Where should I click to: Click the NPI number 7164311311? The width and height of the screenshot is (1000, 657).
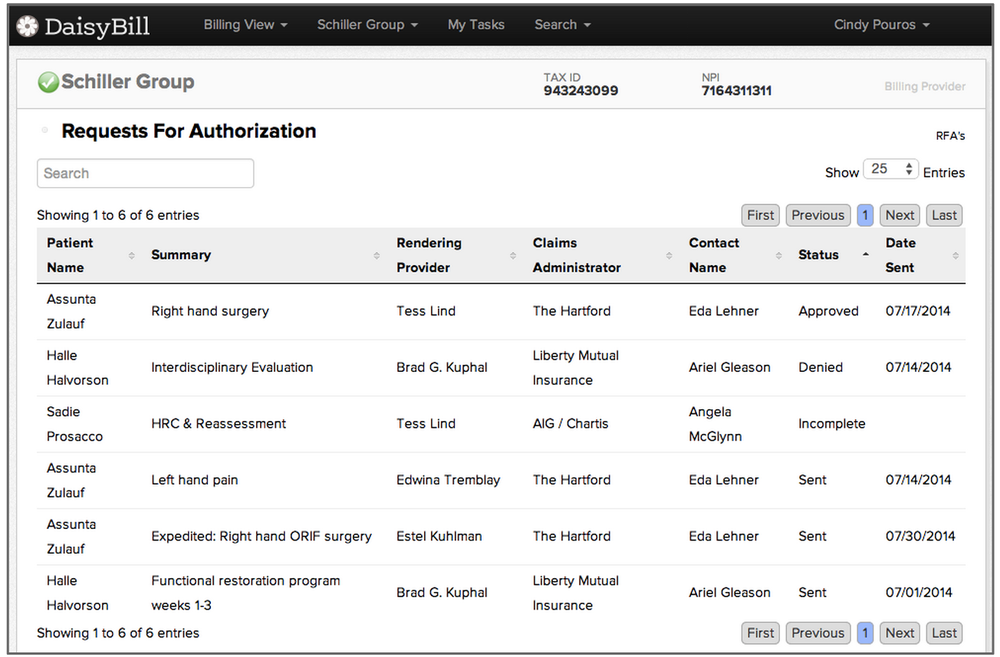click(x=737, y=91)
